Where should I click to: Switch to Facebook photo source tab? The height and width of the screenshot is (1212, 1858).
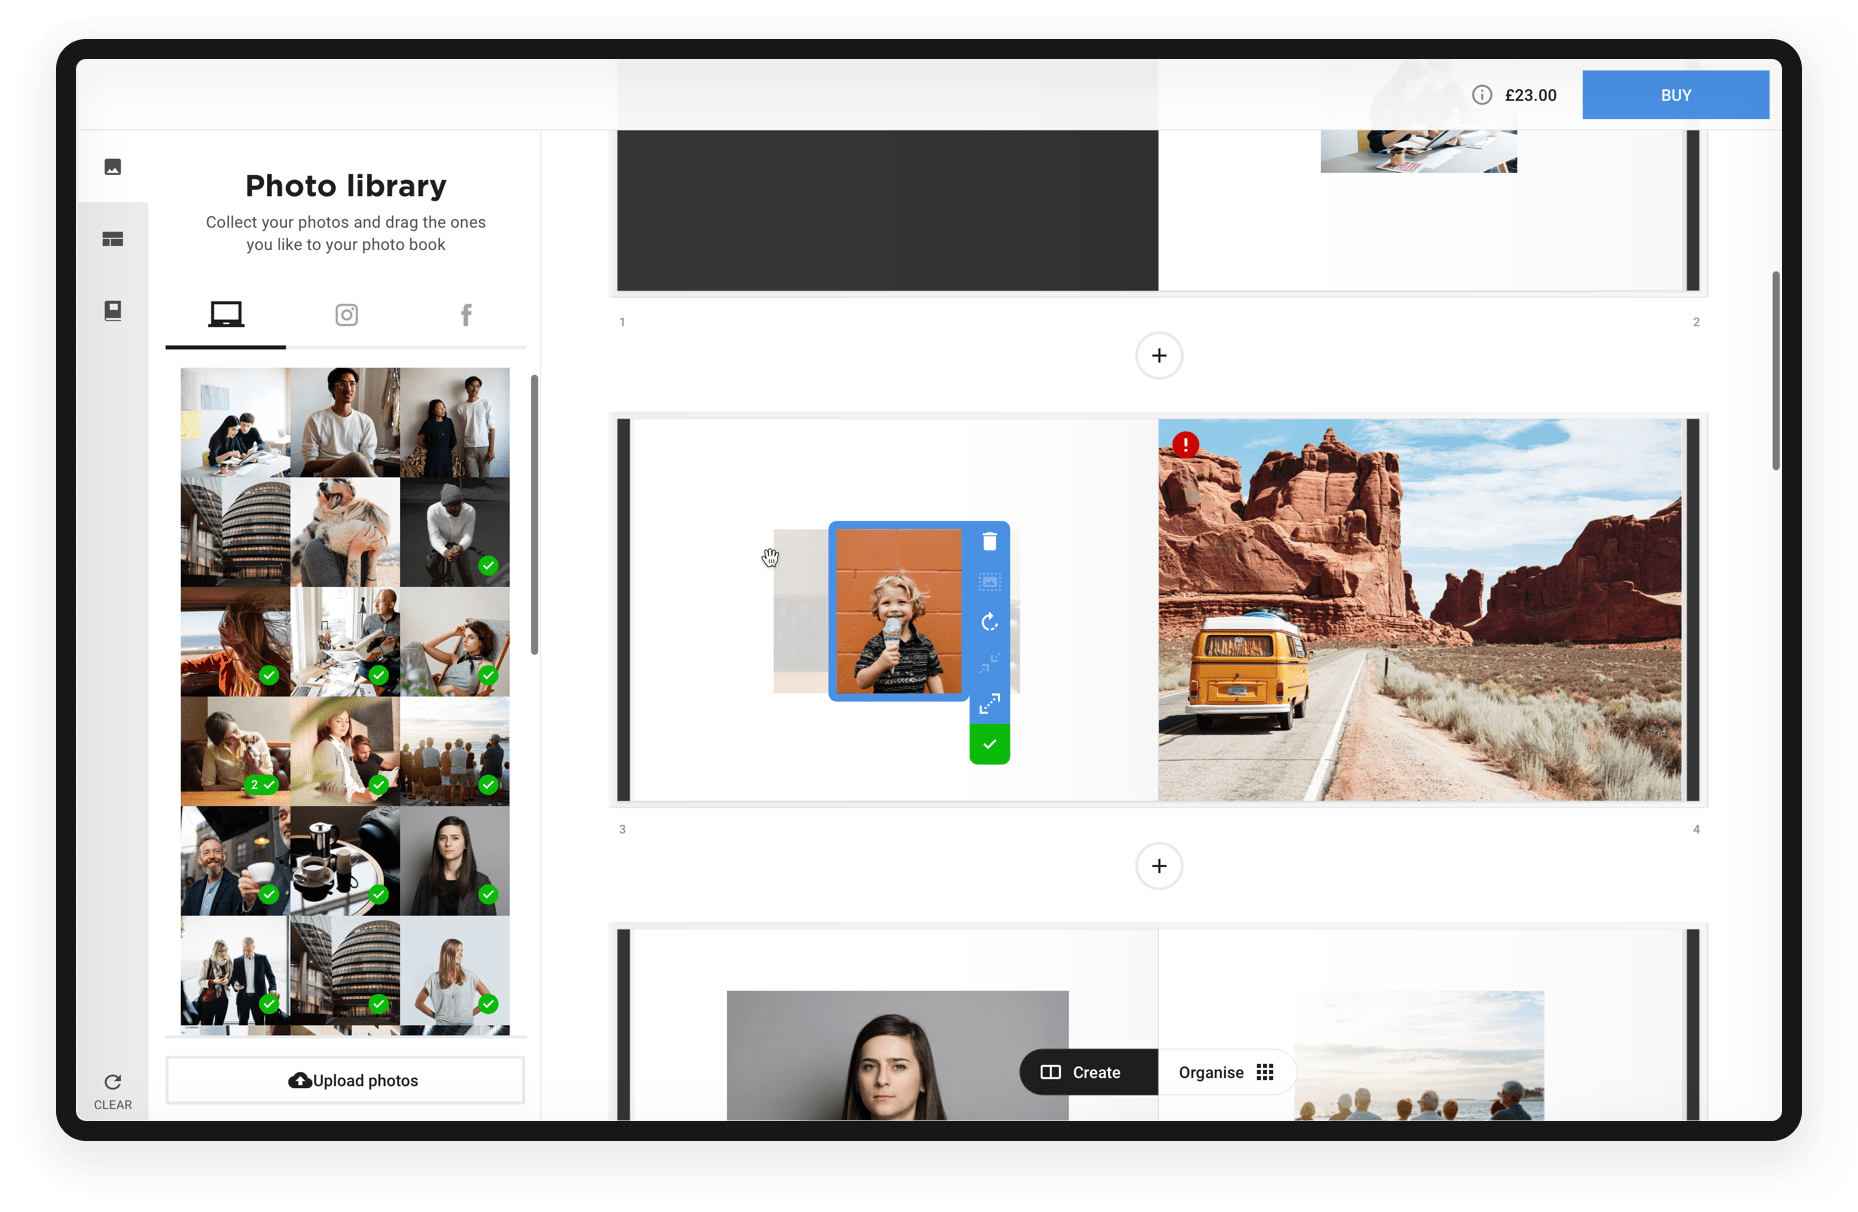point(466,315)
